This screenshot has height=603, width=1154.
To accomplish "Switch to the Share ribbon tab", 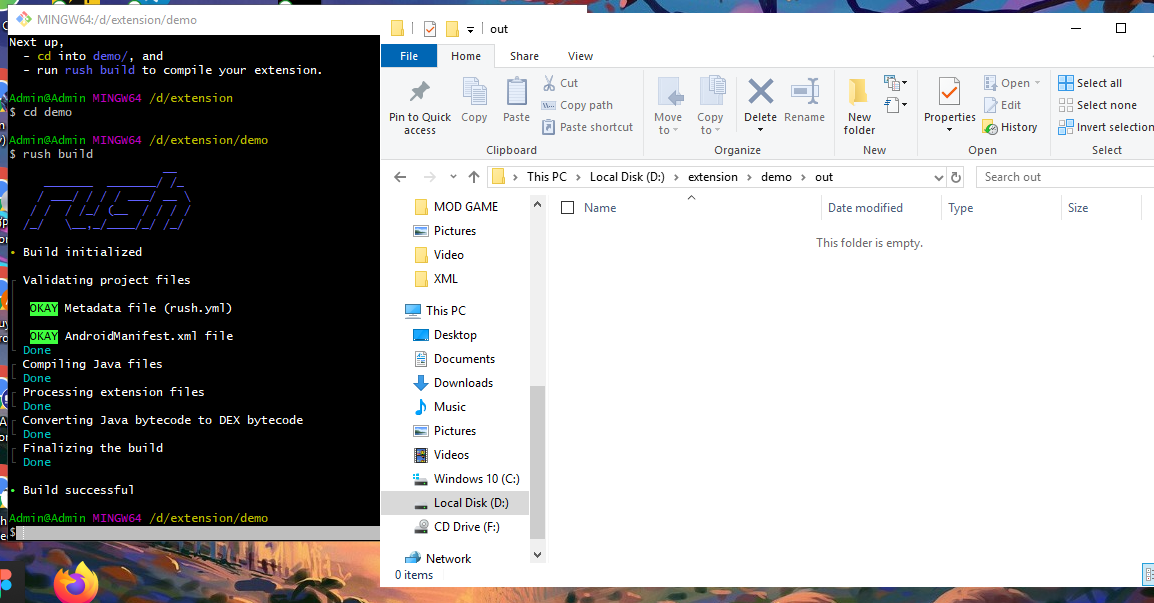I will (x=524, y=56).
